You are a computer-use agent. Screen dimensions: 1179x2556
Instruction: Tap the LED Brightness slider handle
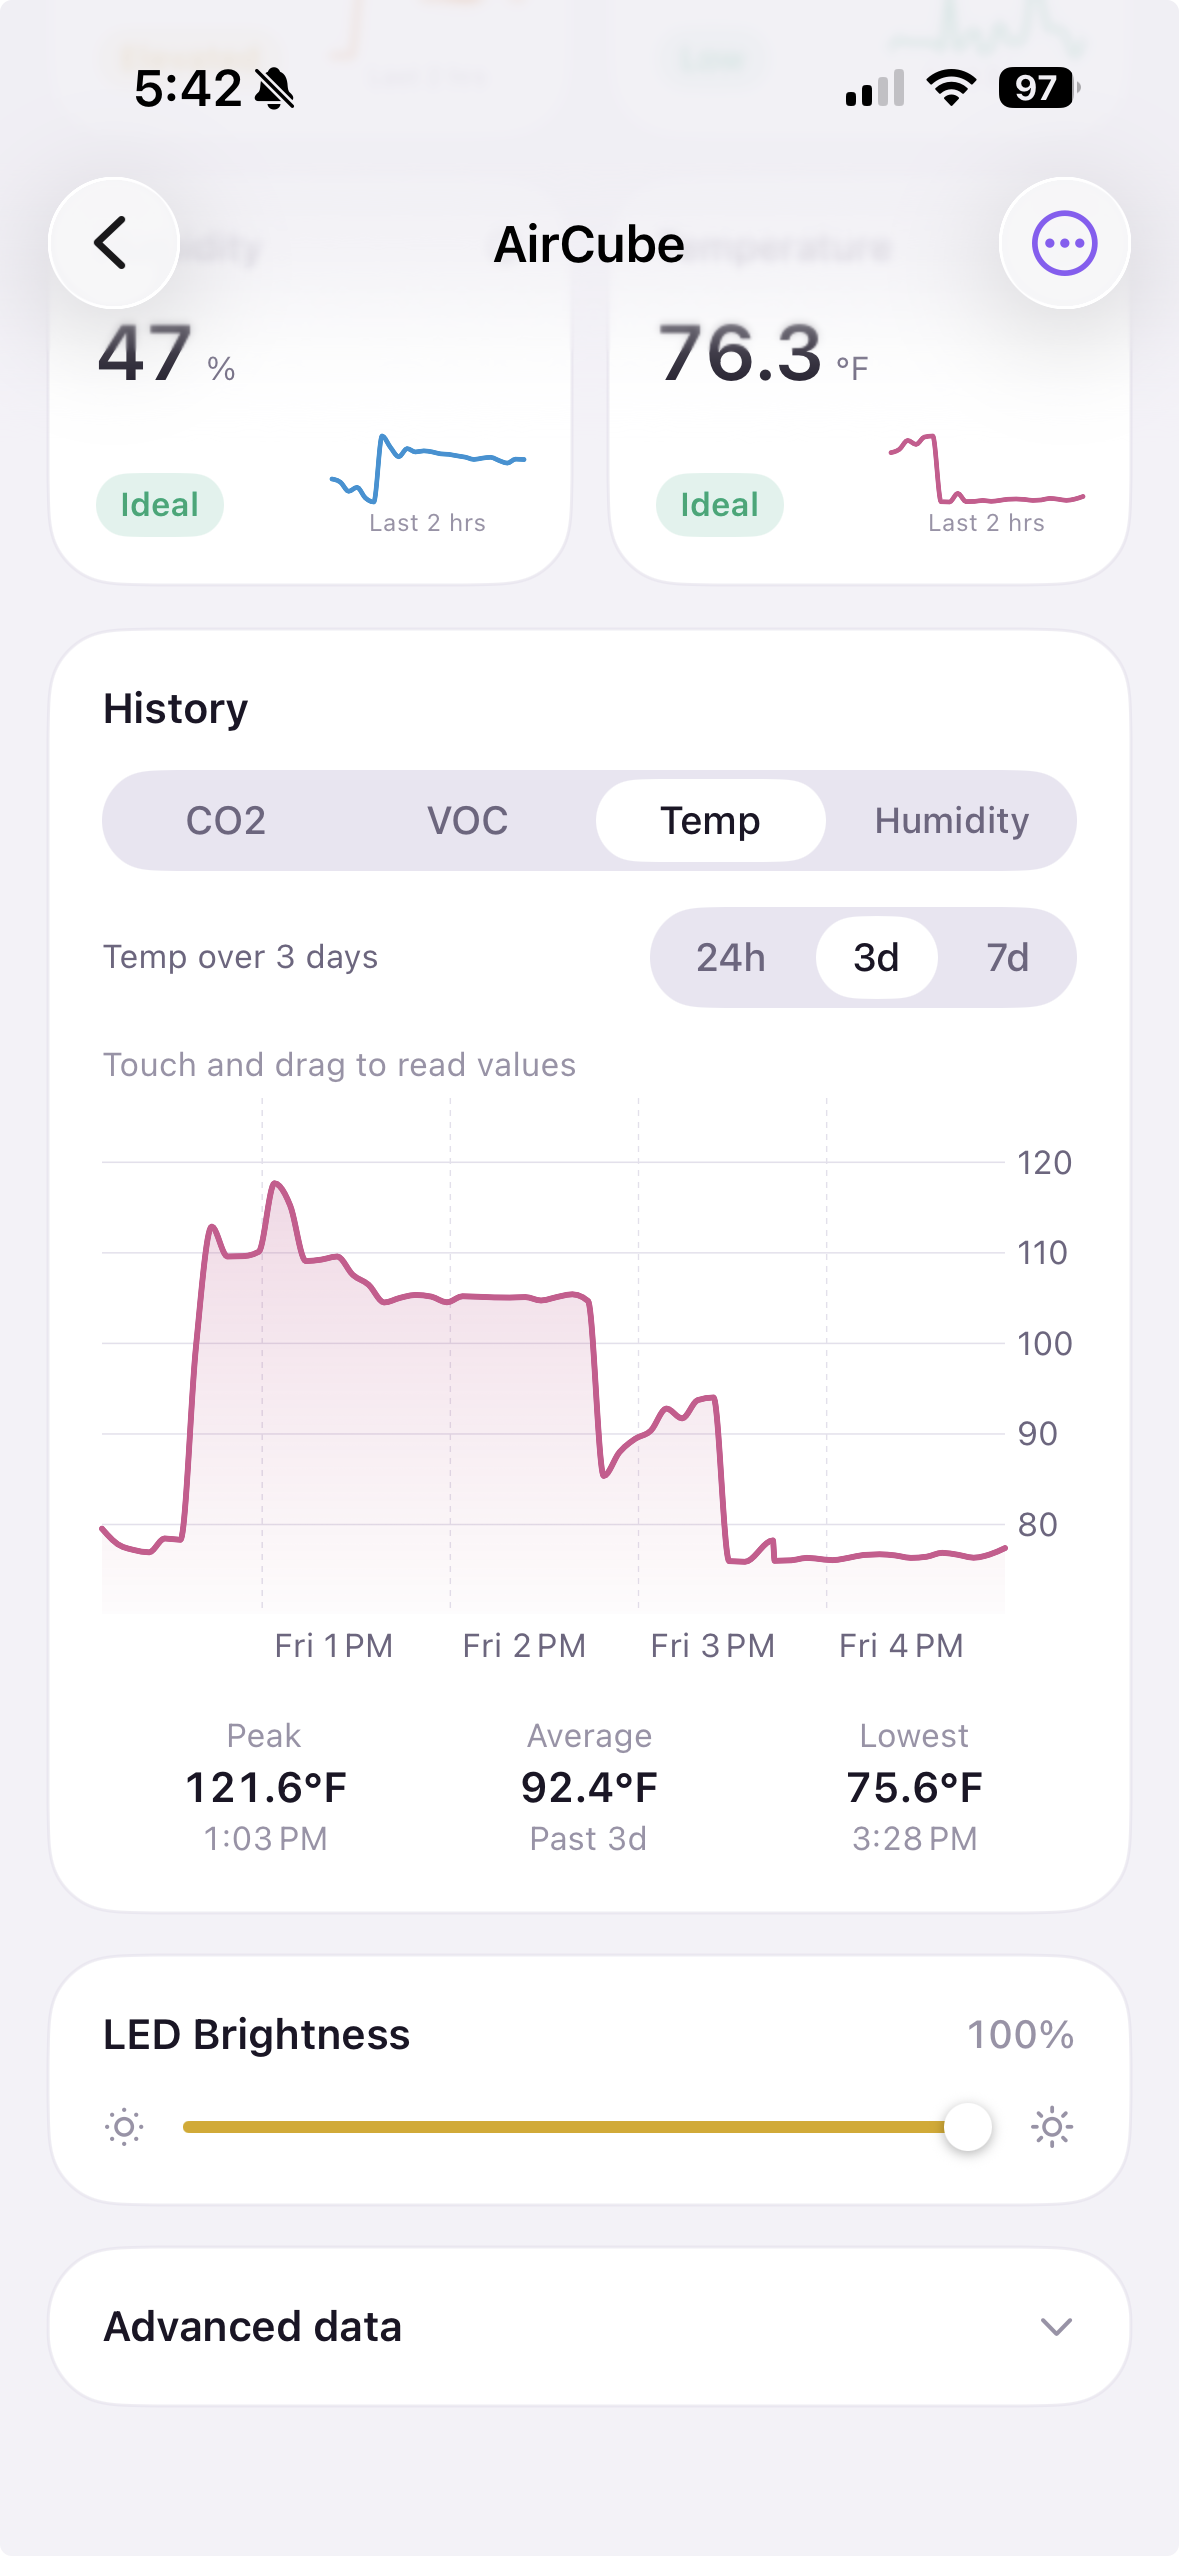click(967, 2127)
